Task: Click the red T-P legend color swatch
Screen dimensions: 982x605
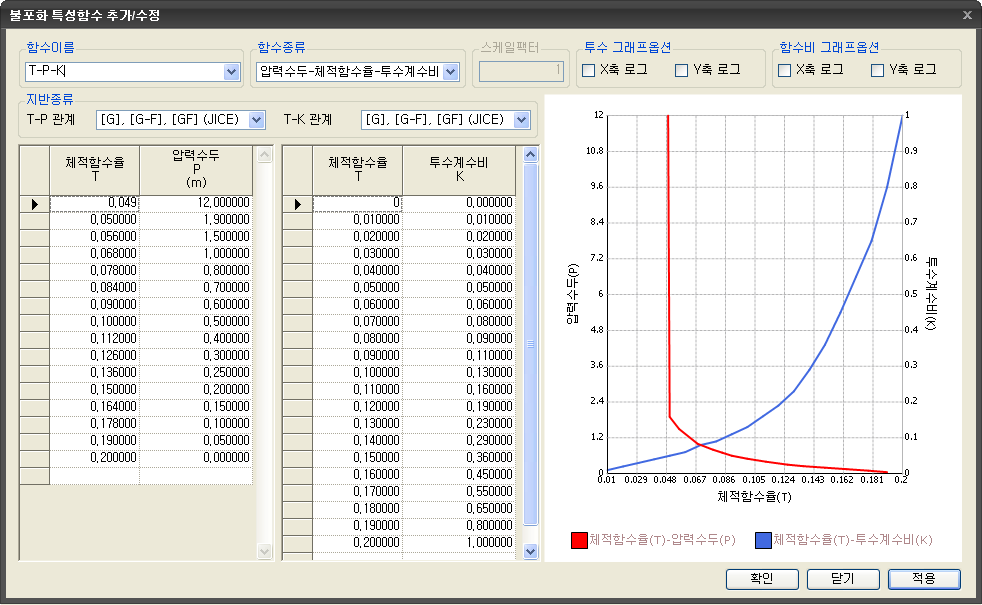Action: 578,540
